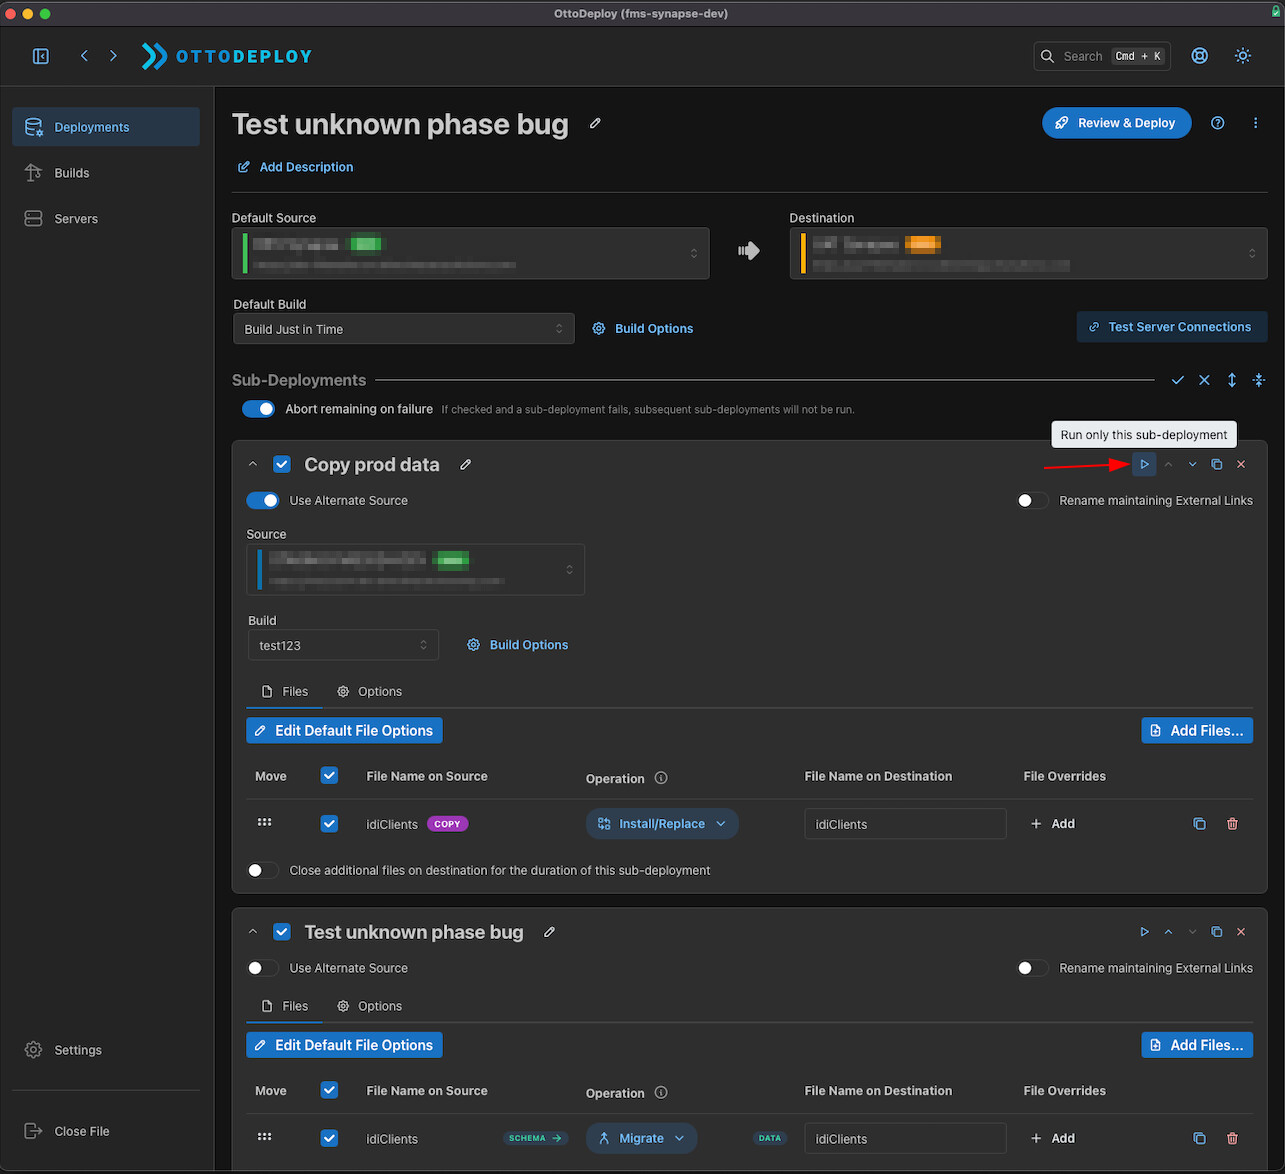
Task: Open the Builds section in sidebar
Action: click(x=71, y=173)
